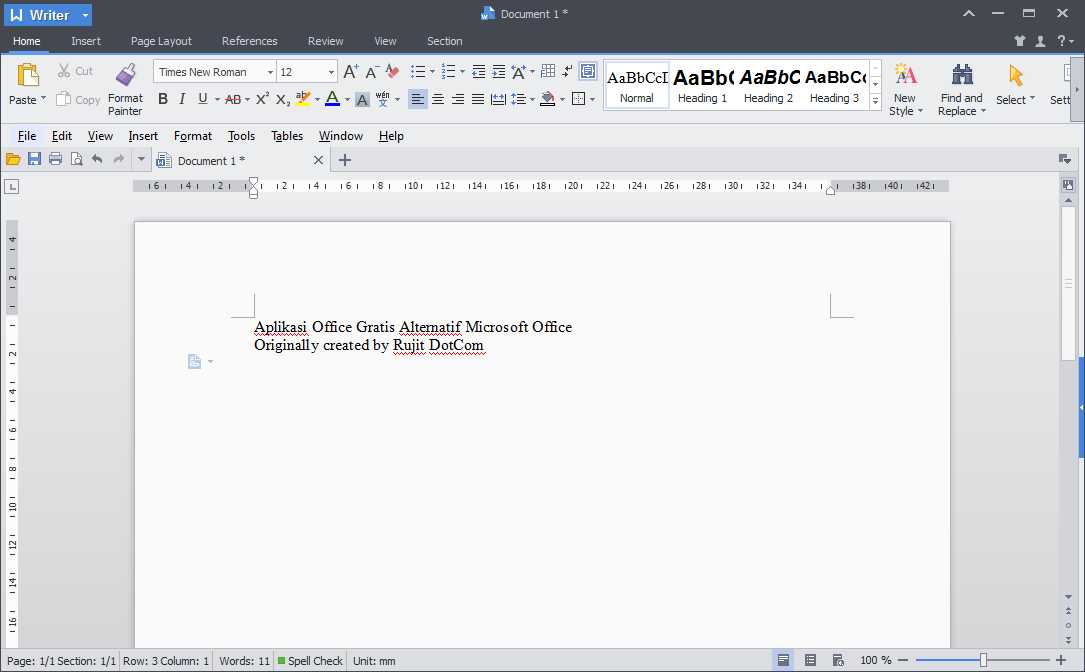The height and width of the screenshot is (672, 1085).
Task: Click the Paste clipboard icon
Action: point(28,75)
